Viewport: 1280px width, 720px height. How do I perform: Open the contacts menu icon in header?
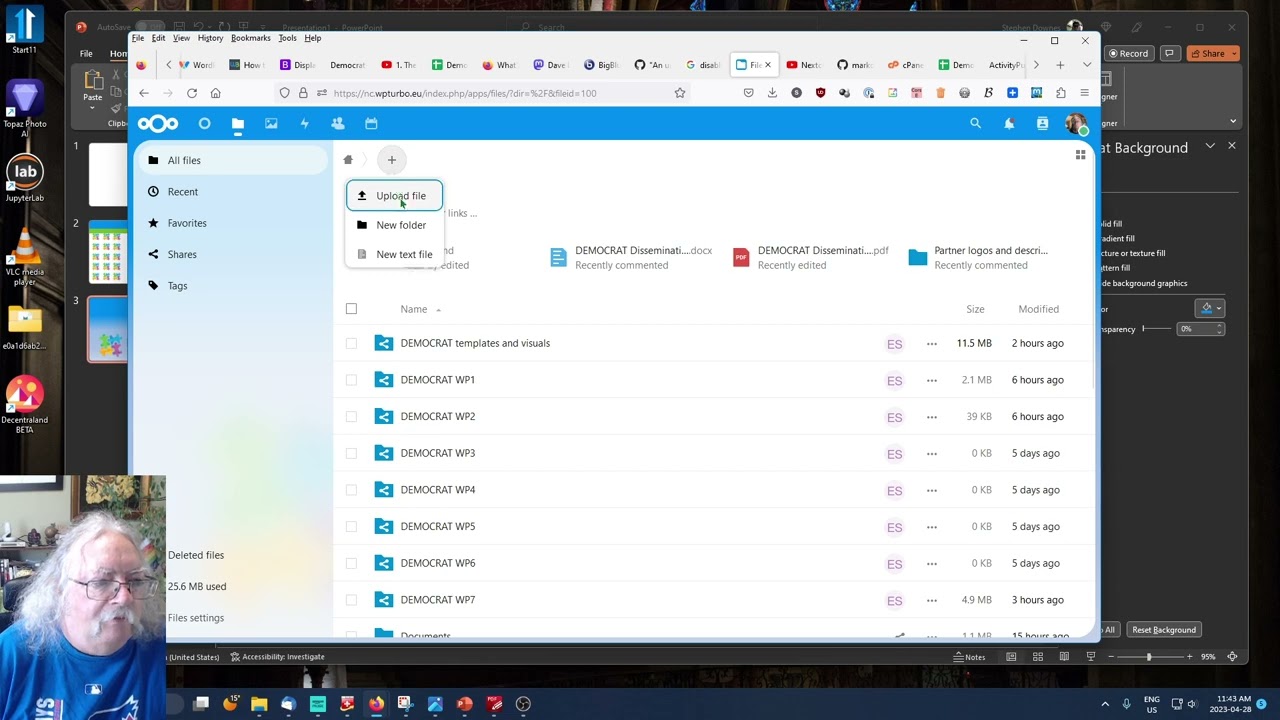tap(1042, 124)
